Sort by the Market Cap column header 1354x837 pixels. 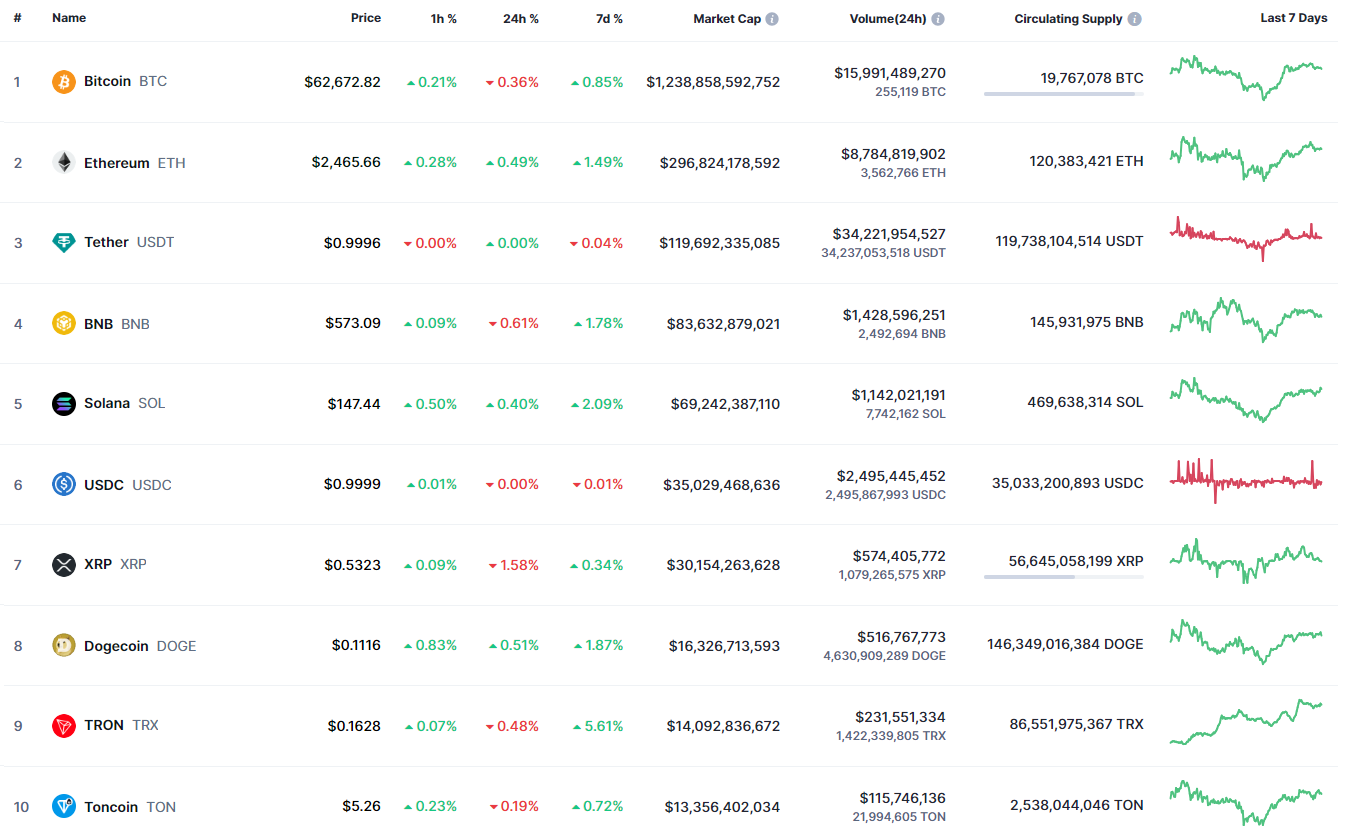[727, 19]
